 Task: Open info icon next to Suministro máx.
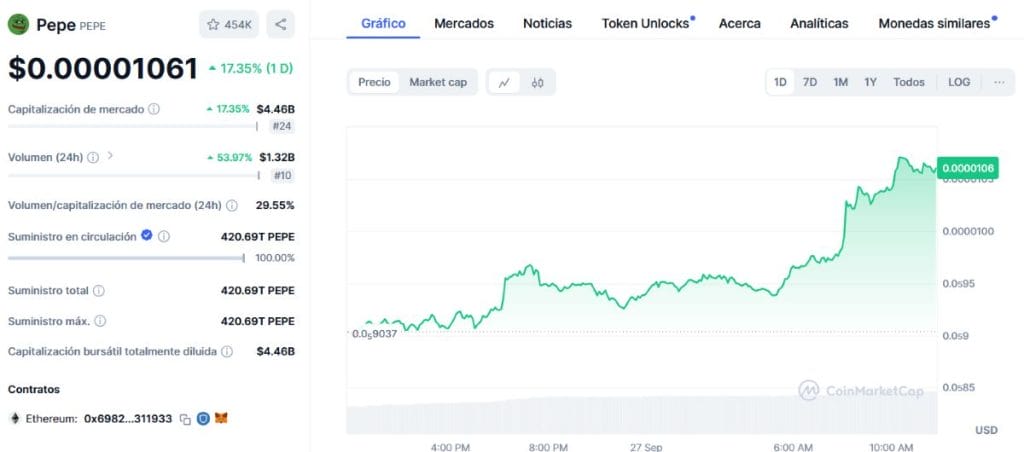click(100, 321)
